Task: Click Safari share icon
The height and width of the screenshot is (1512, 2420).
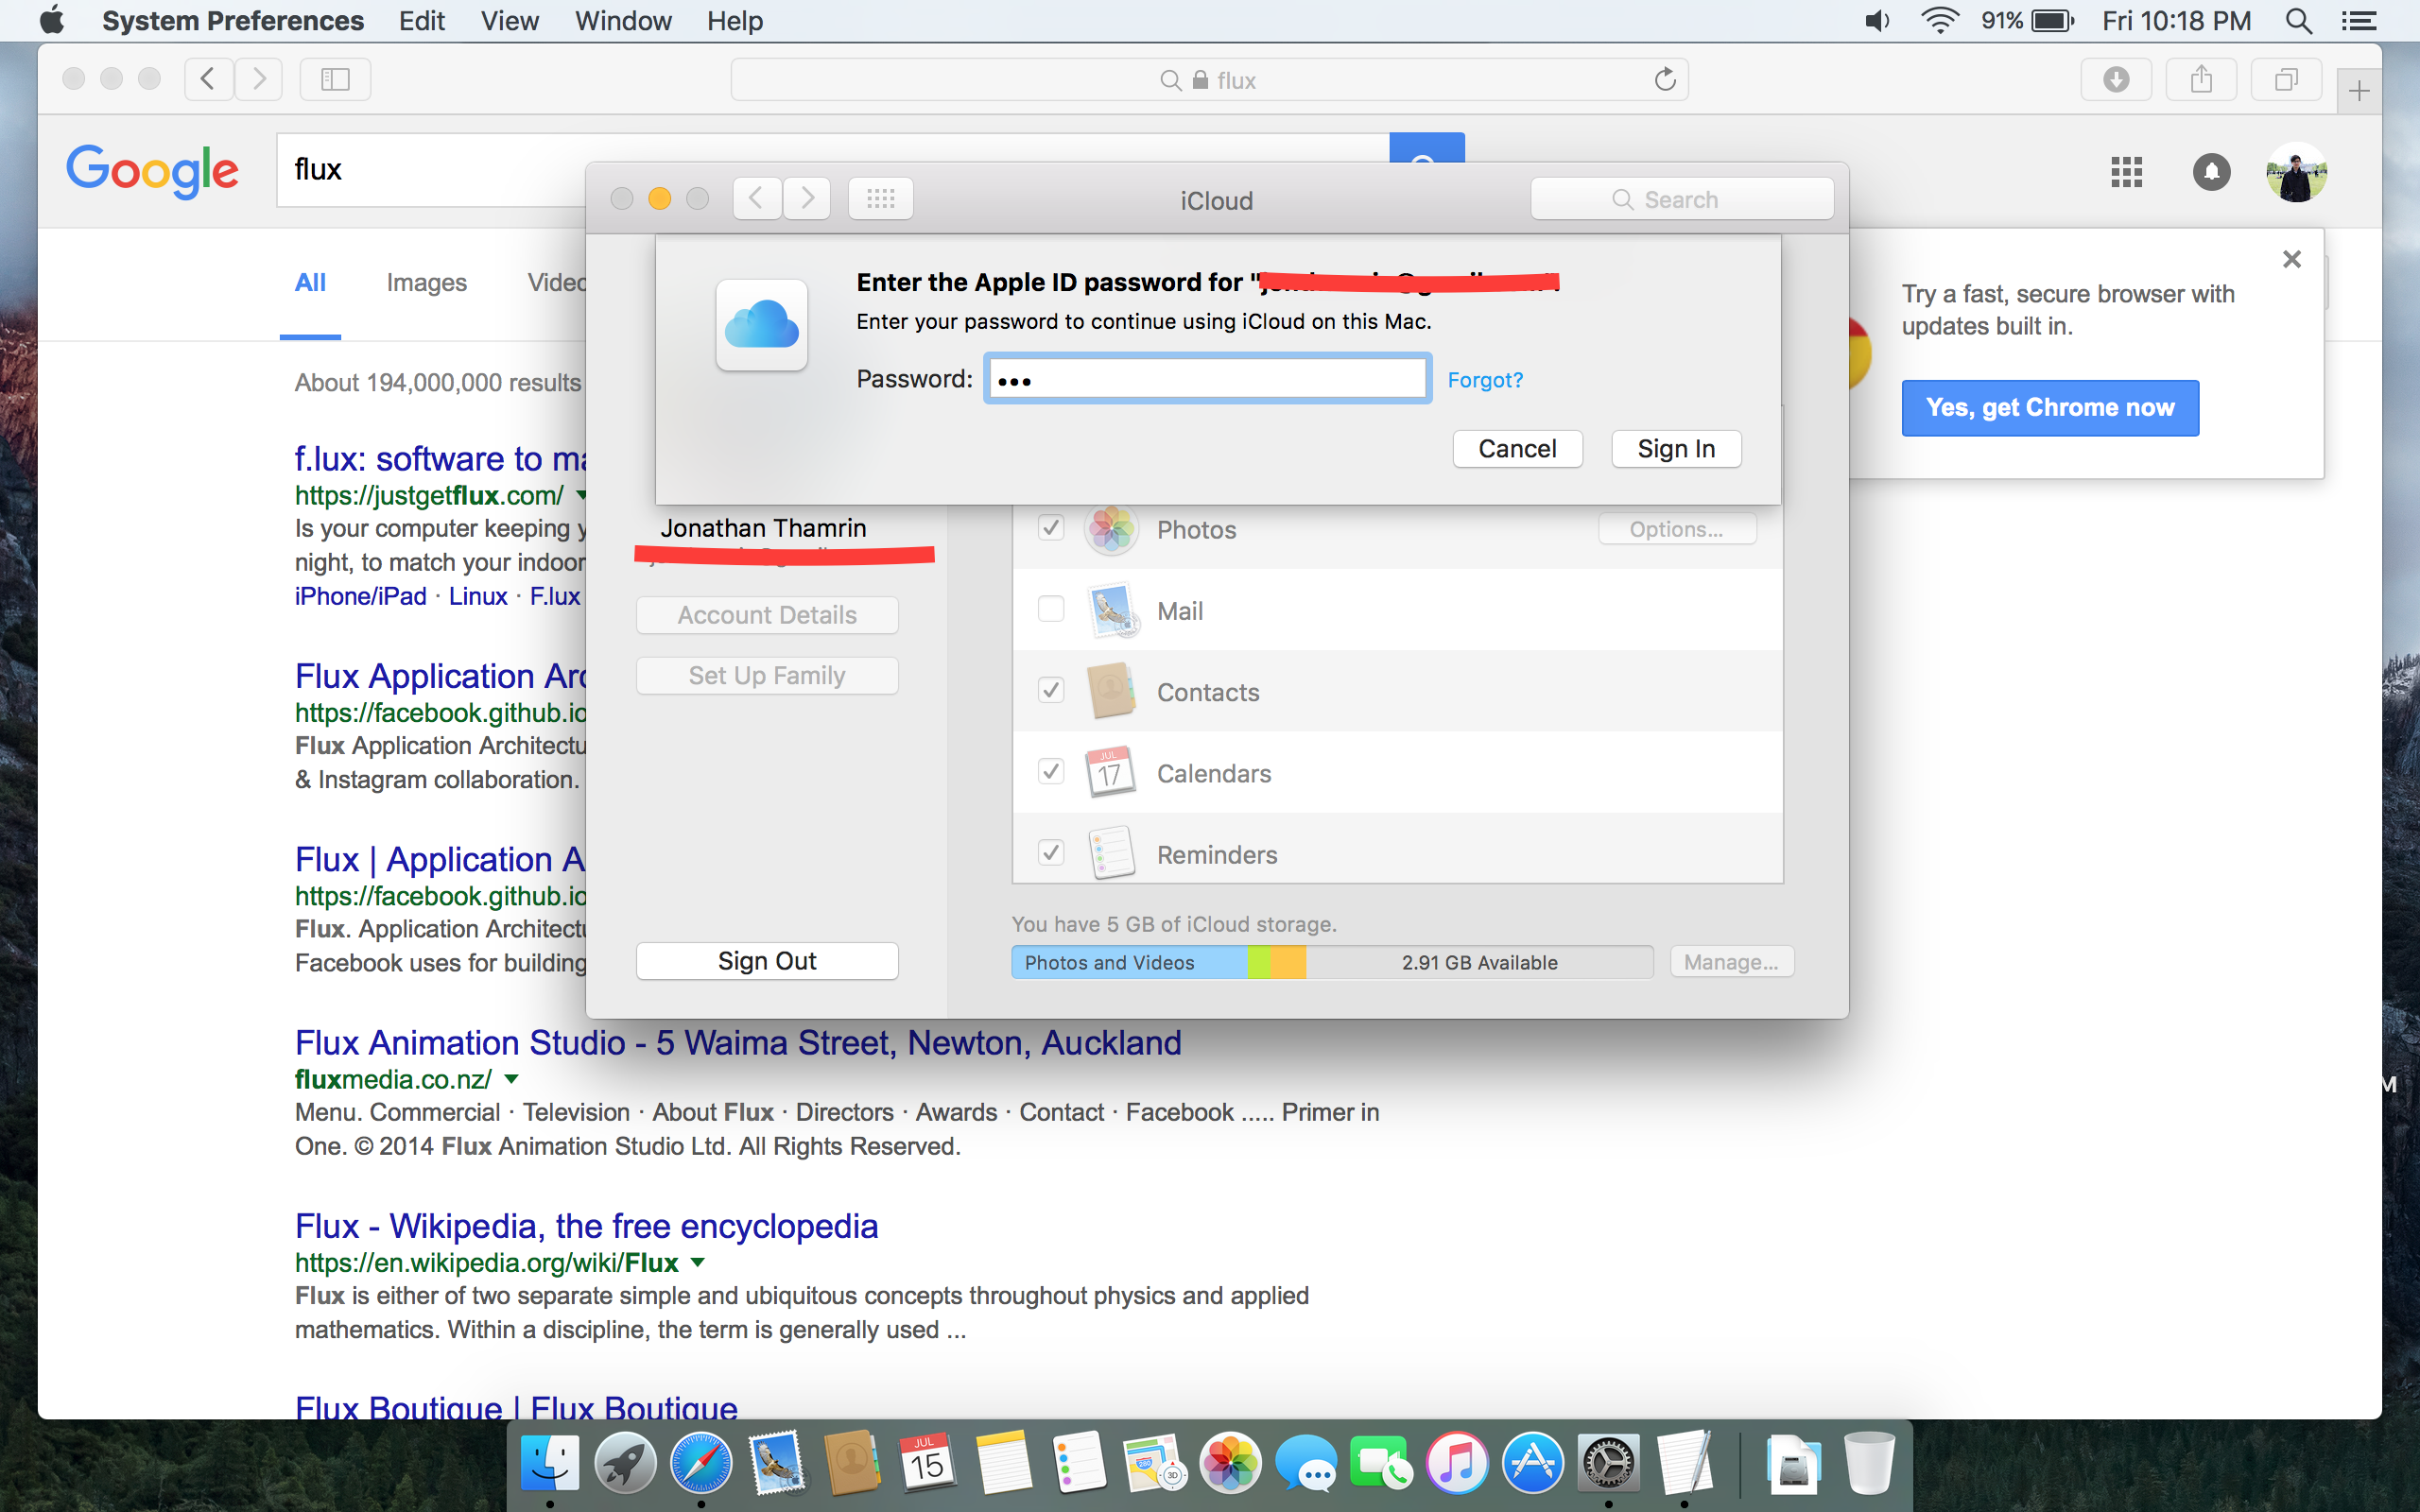Action: click(2200, 80)
